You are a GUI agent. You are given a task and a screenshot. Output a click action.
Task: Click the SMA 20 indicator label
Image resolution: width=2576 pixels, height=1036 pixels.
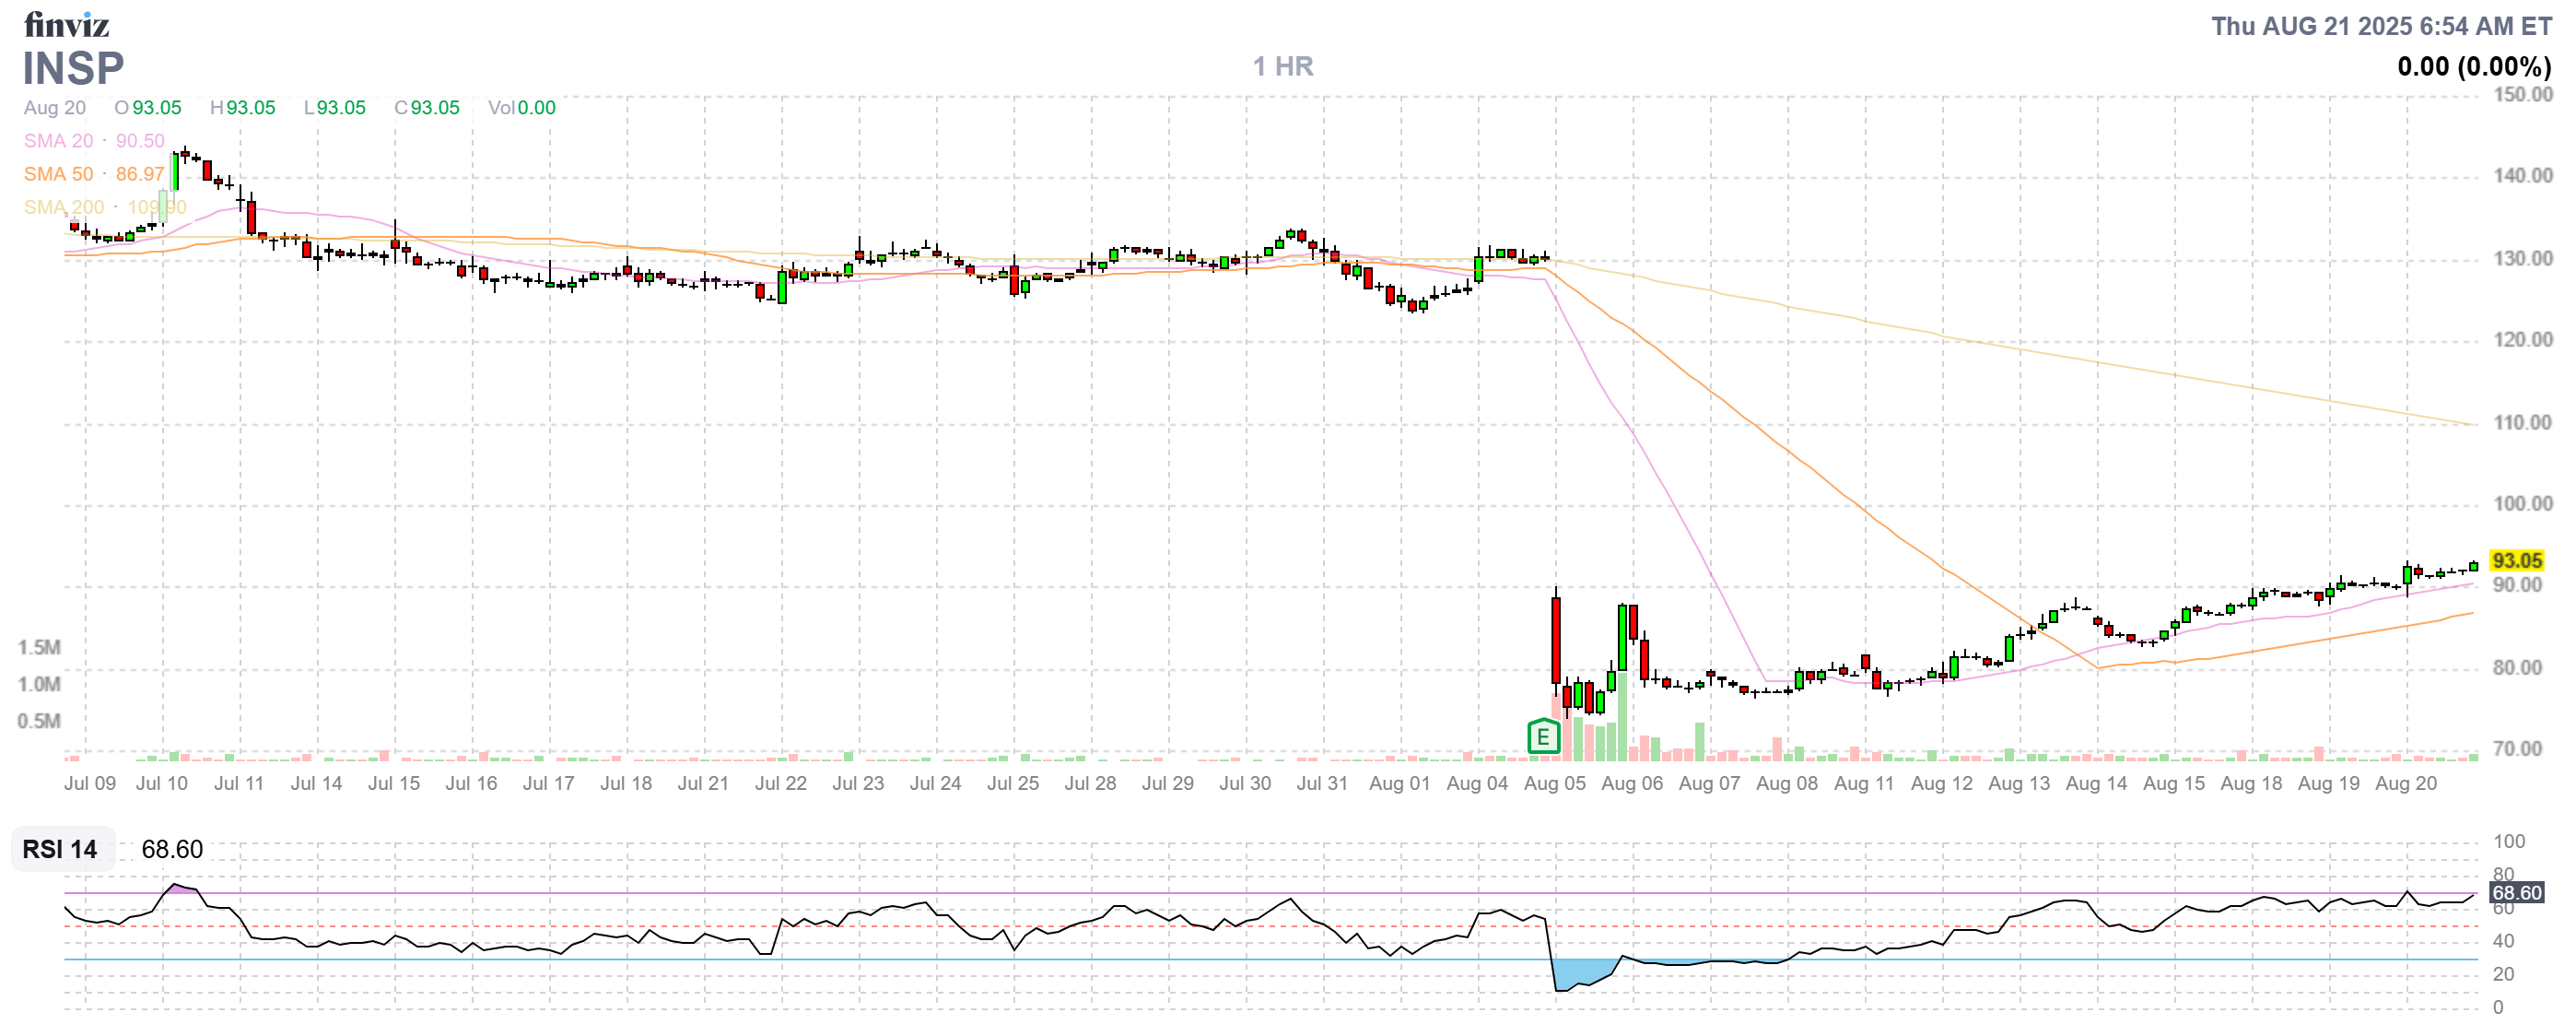coord(58,141)
